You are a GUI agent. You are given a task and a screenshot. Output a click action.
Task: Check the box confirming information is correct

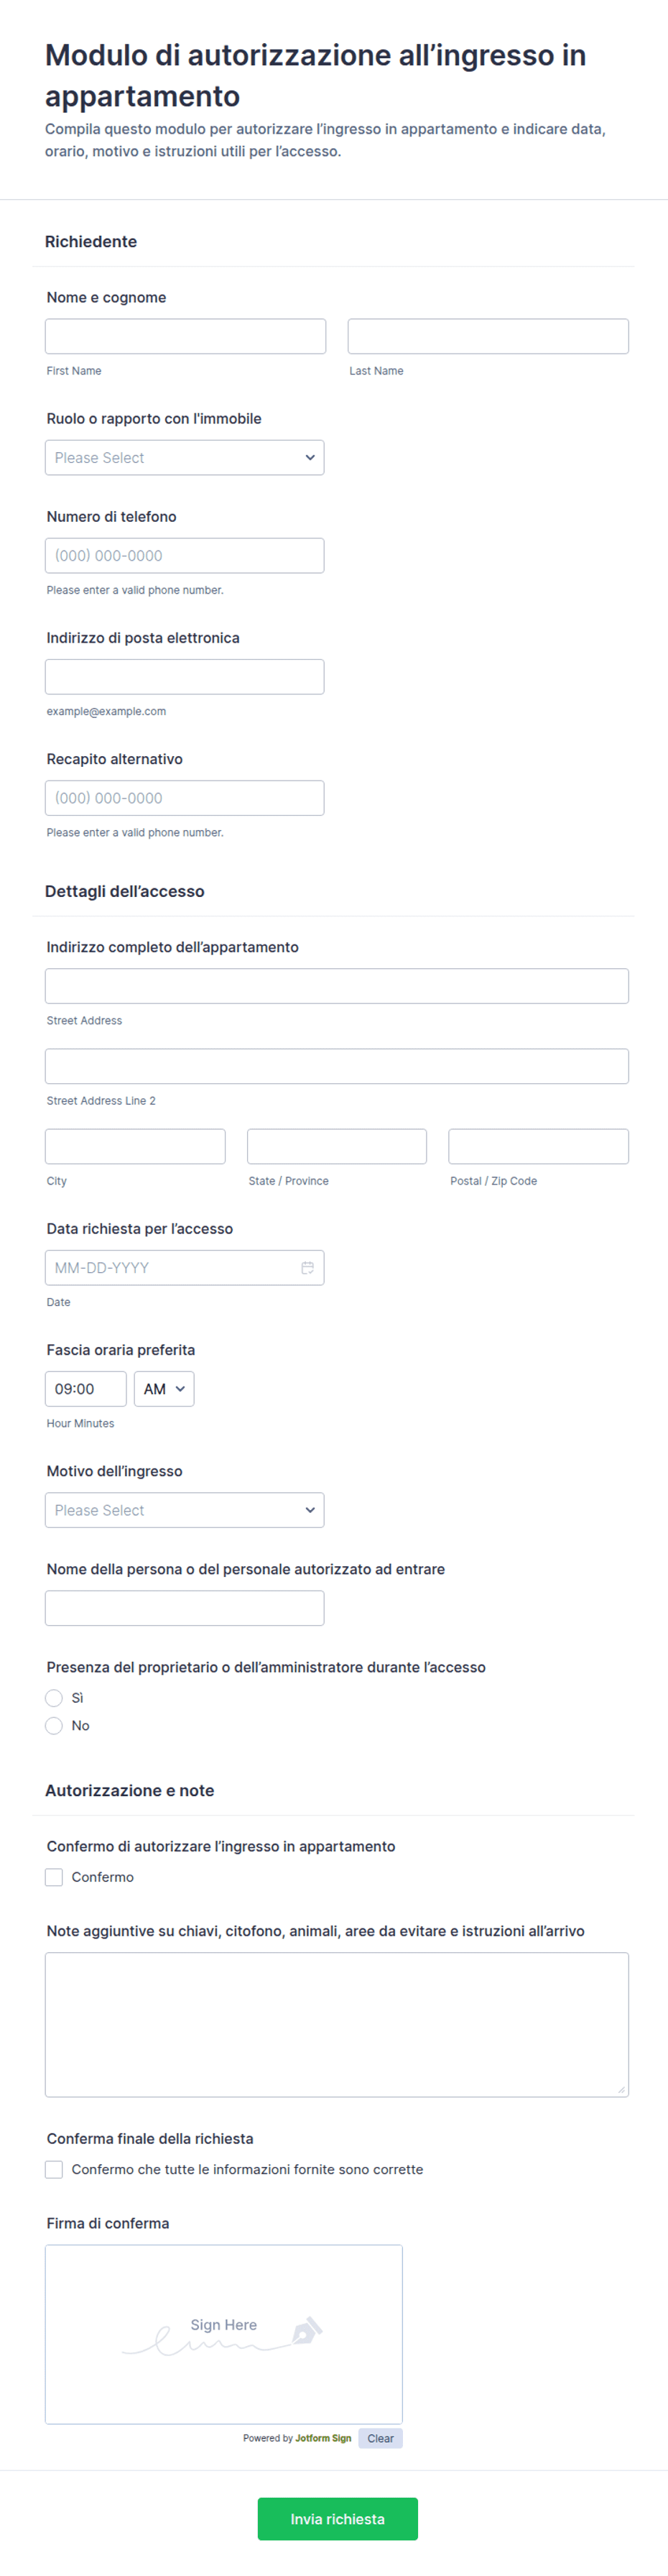click(54, 2170)
